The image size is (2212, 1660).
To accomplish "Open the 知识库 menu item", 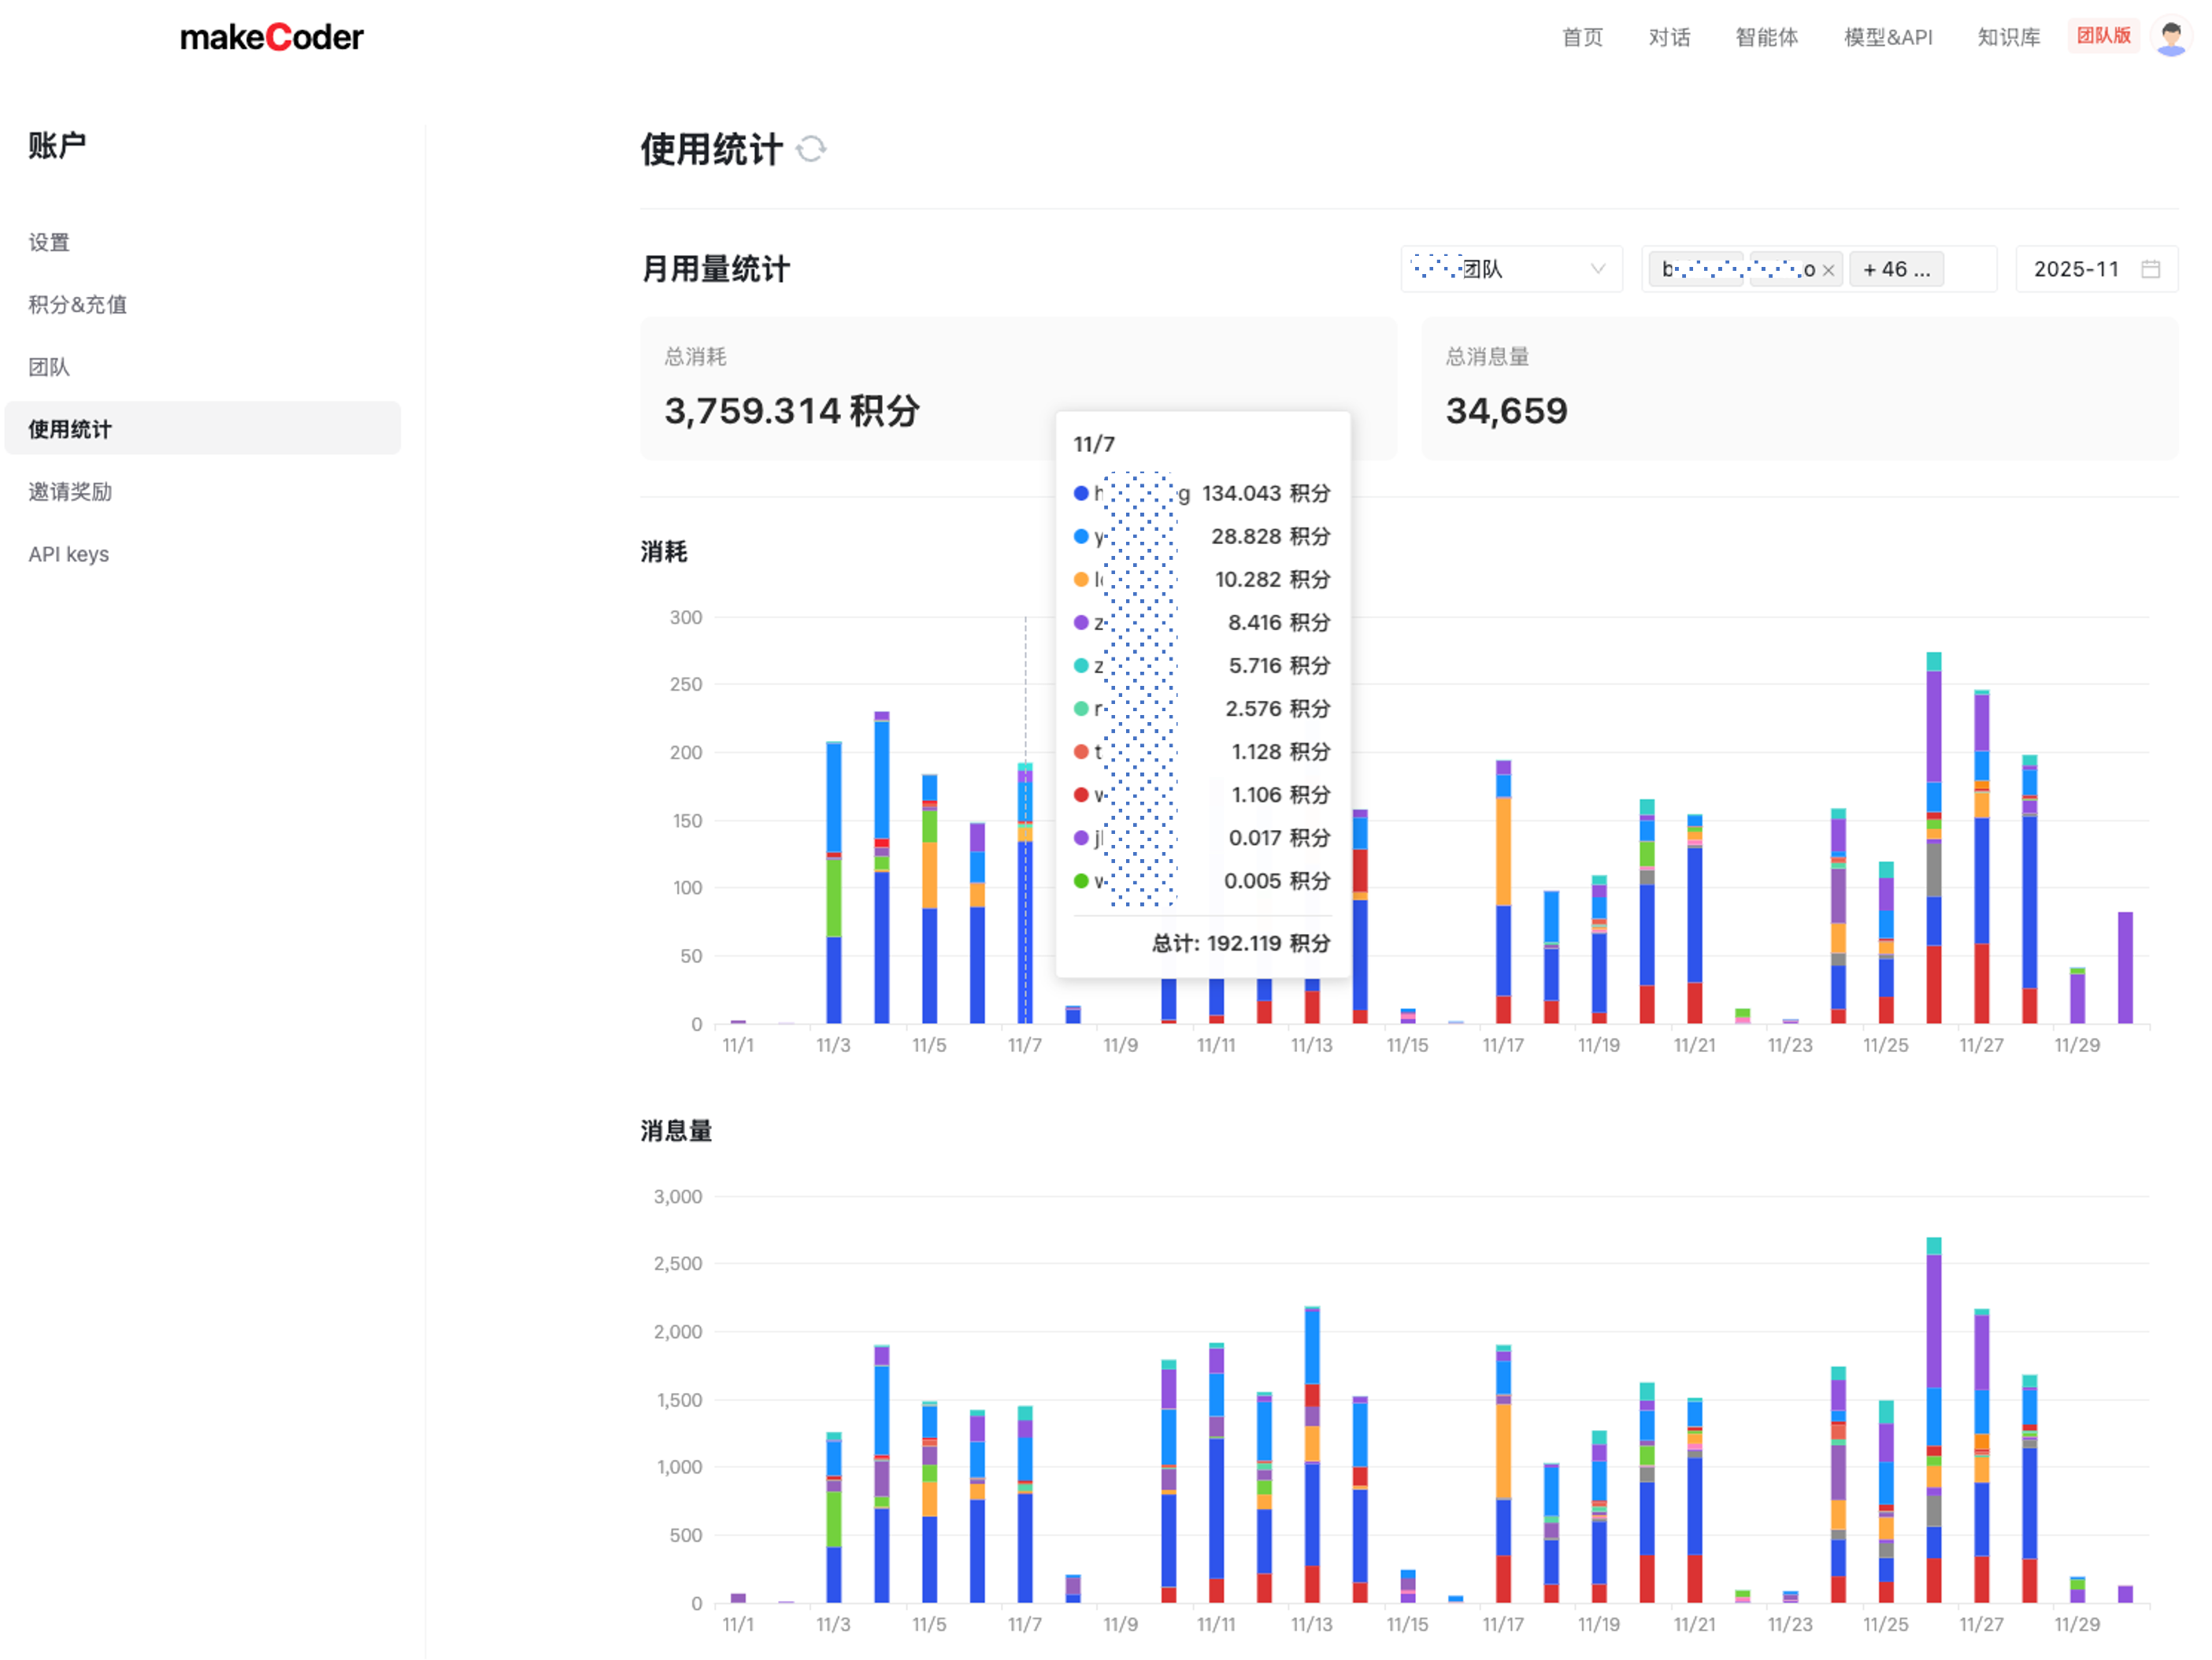I will 2008,38.
